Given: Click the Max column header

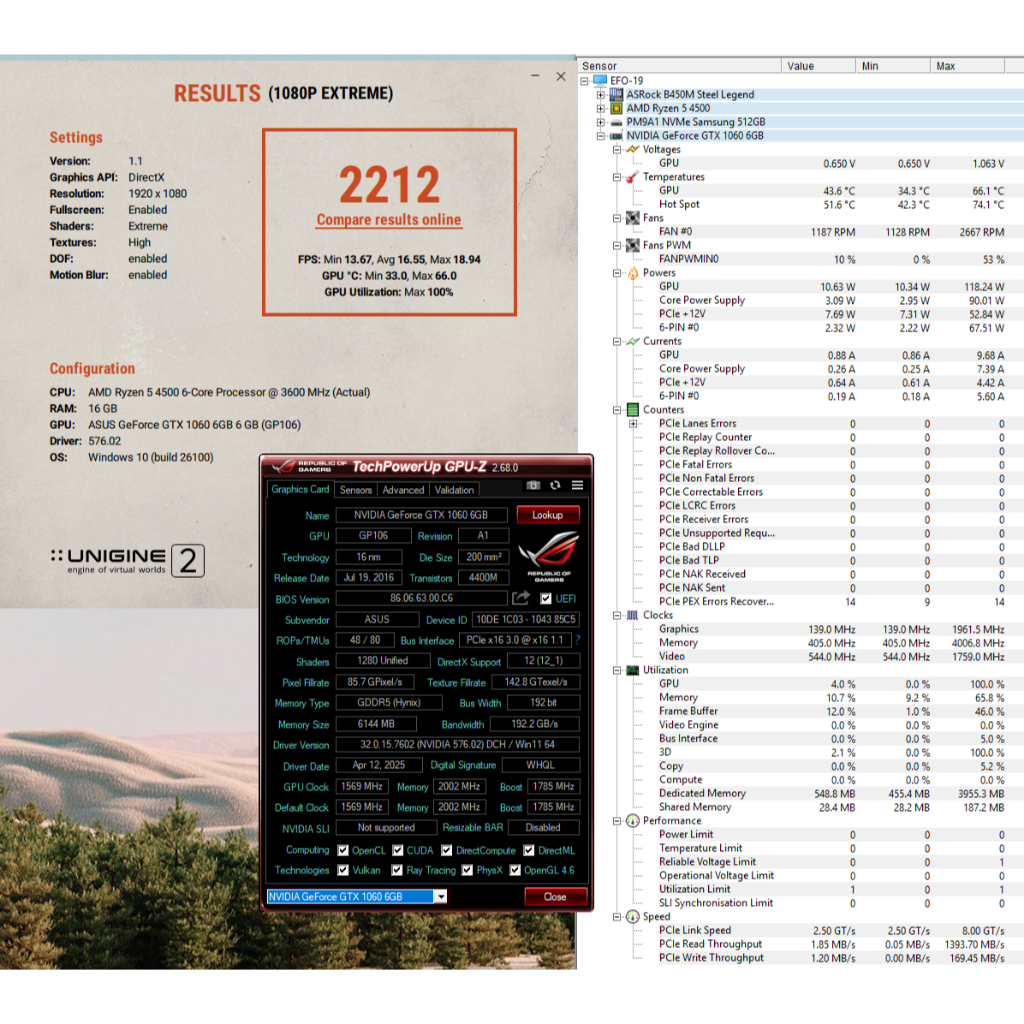Looking at the screenshot, I should [x=945, y=66].
